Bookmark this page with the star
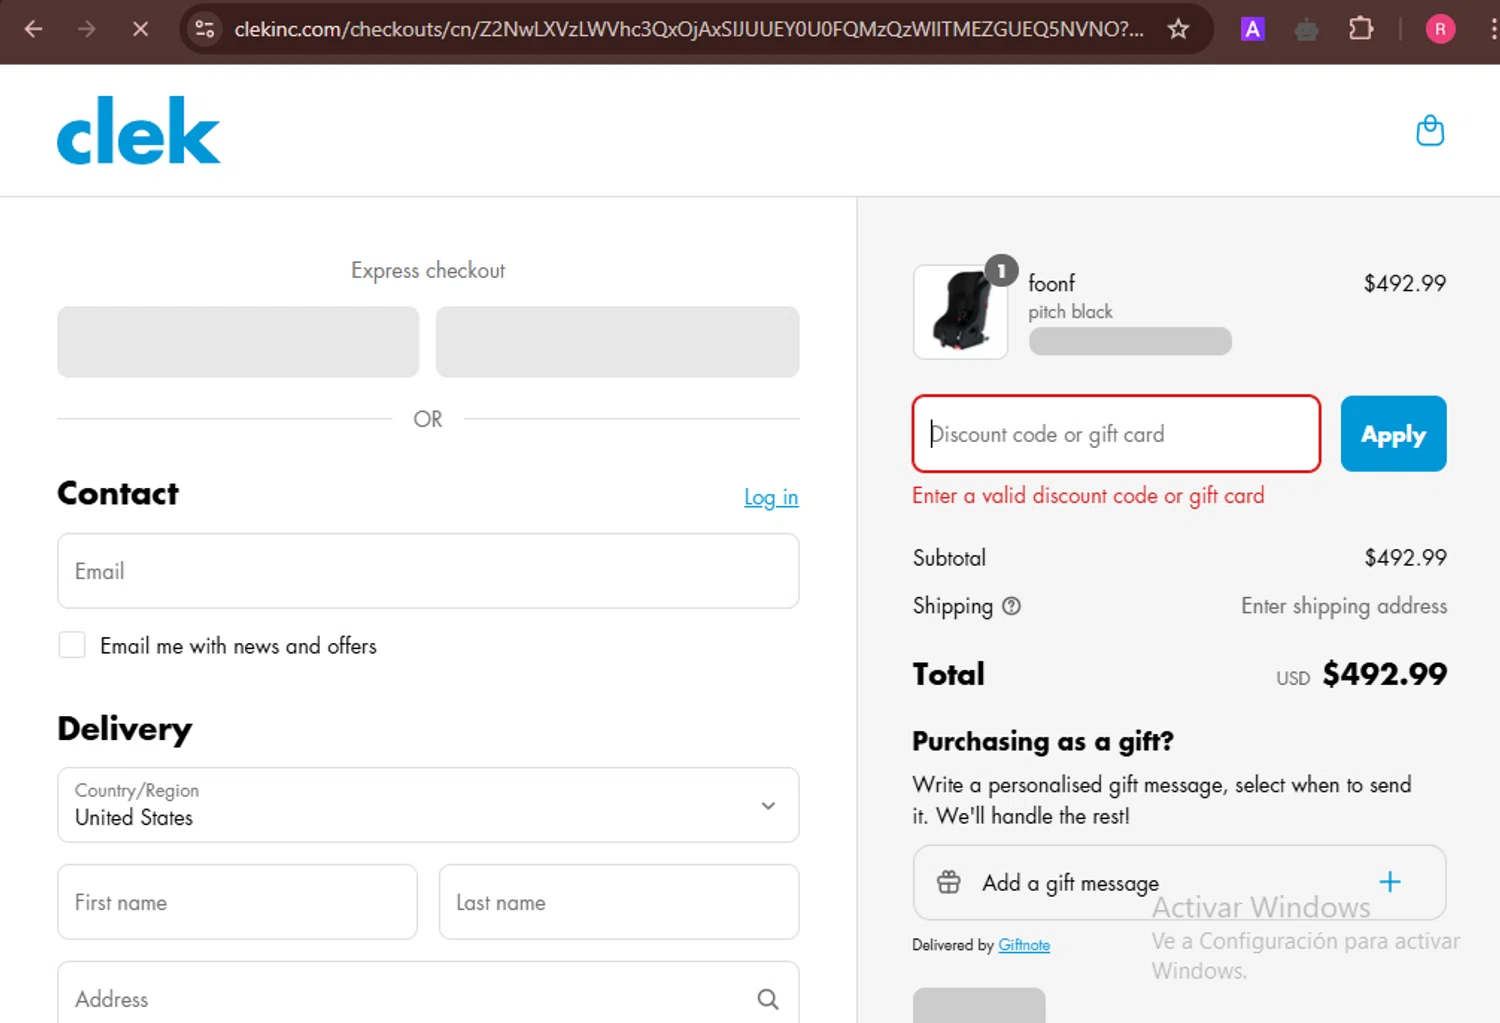Viewport: 1500px width, 1023px height. pos(1178,29)
